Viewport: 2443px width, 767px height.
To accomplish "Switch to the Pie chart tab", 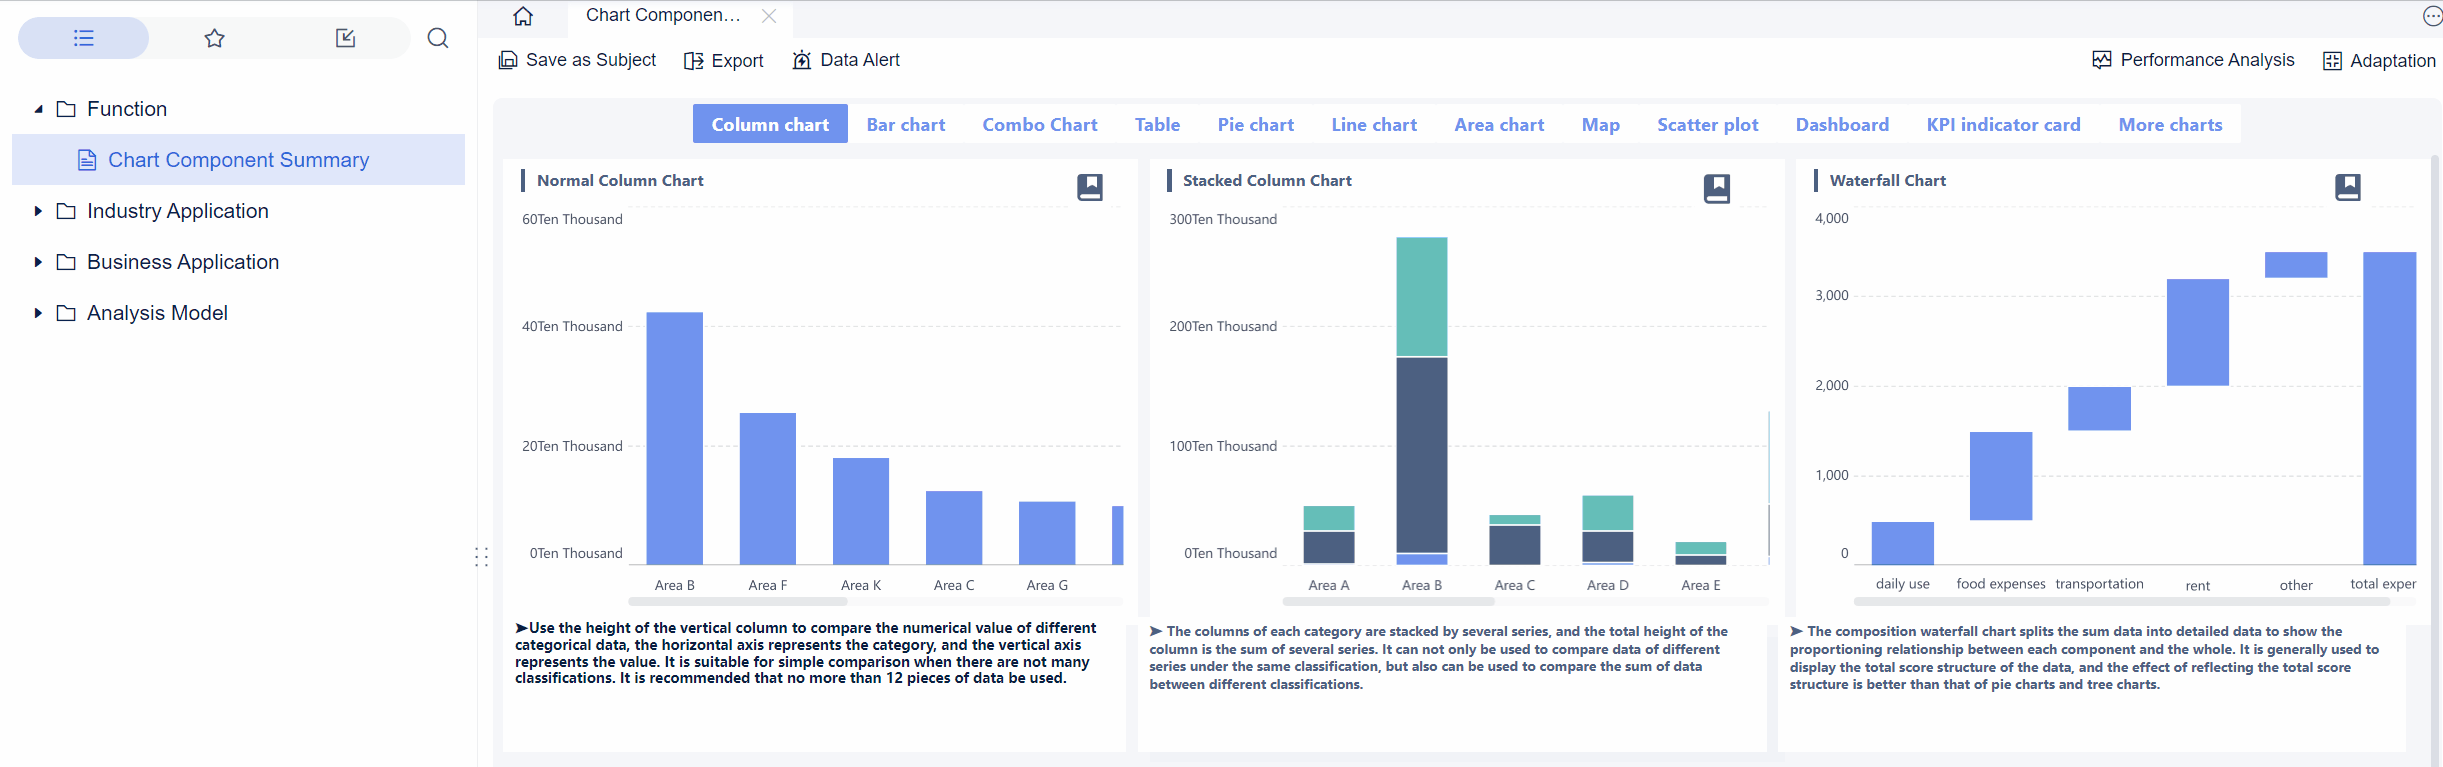I will tap(1255, 125).
